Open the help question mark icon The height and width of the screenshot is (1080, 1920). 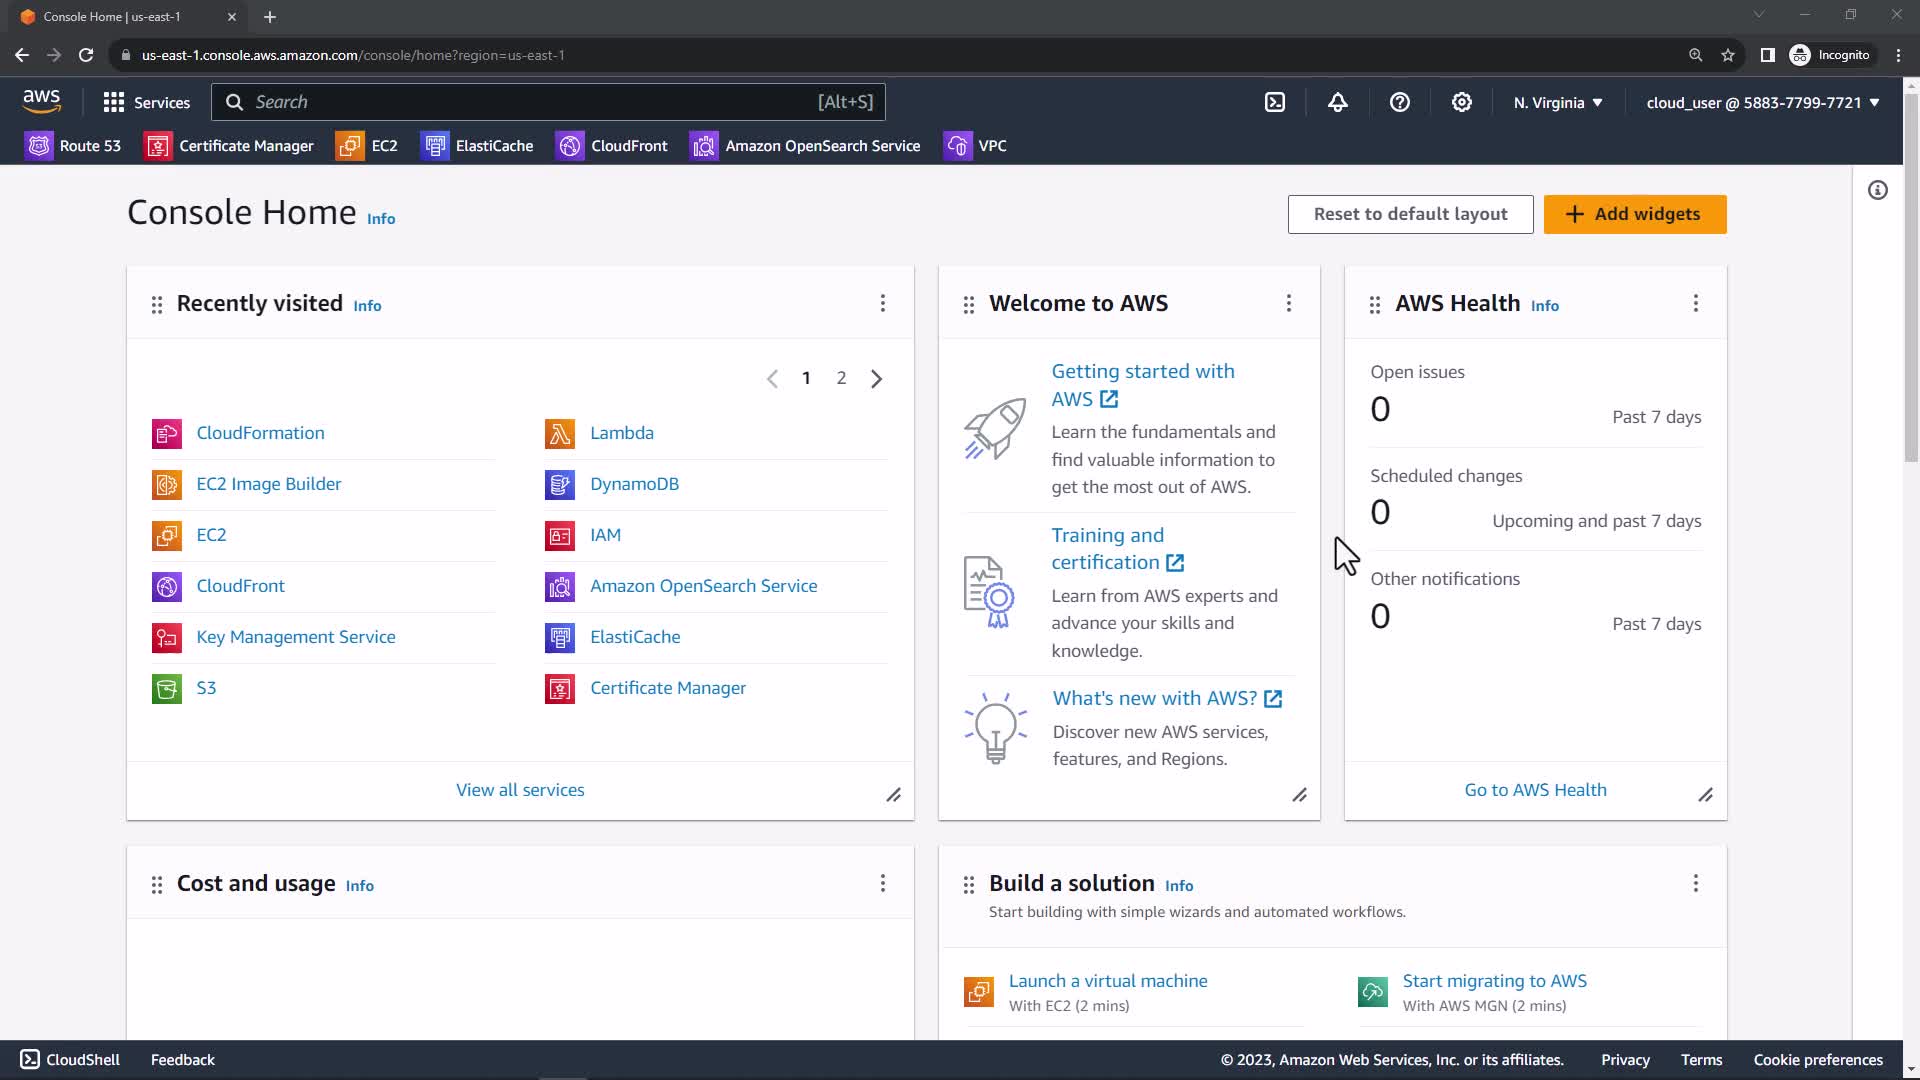click(1399, 102)
